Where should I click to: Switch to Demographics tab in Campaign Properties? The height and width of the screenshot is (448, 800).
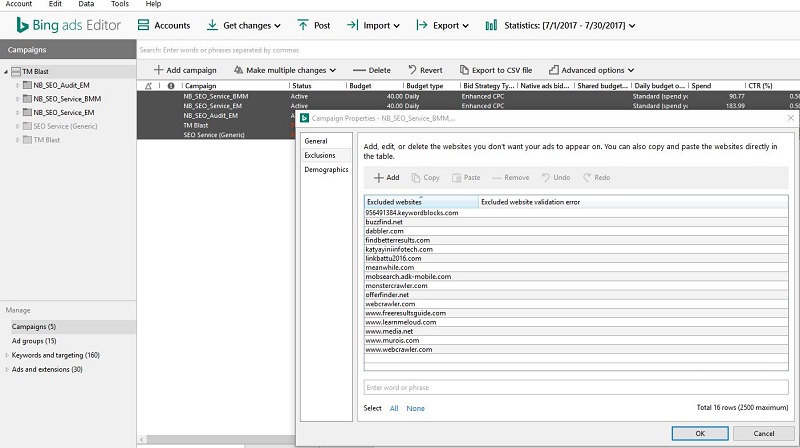pyautogui.click(x=326, y=169)
